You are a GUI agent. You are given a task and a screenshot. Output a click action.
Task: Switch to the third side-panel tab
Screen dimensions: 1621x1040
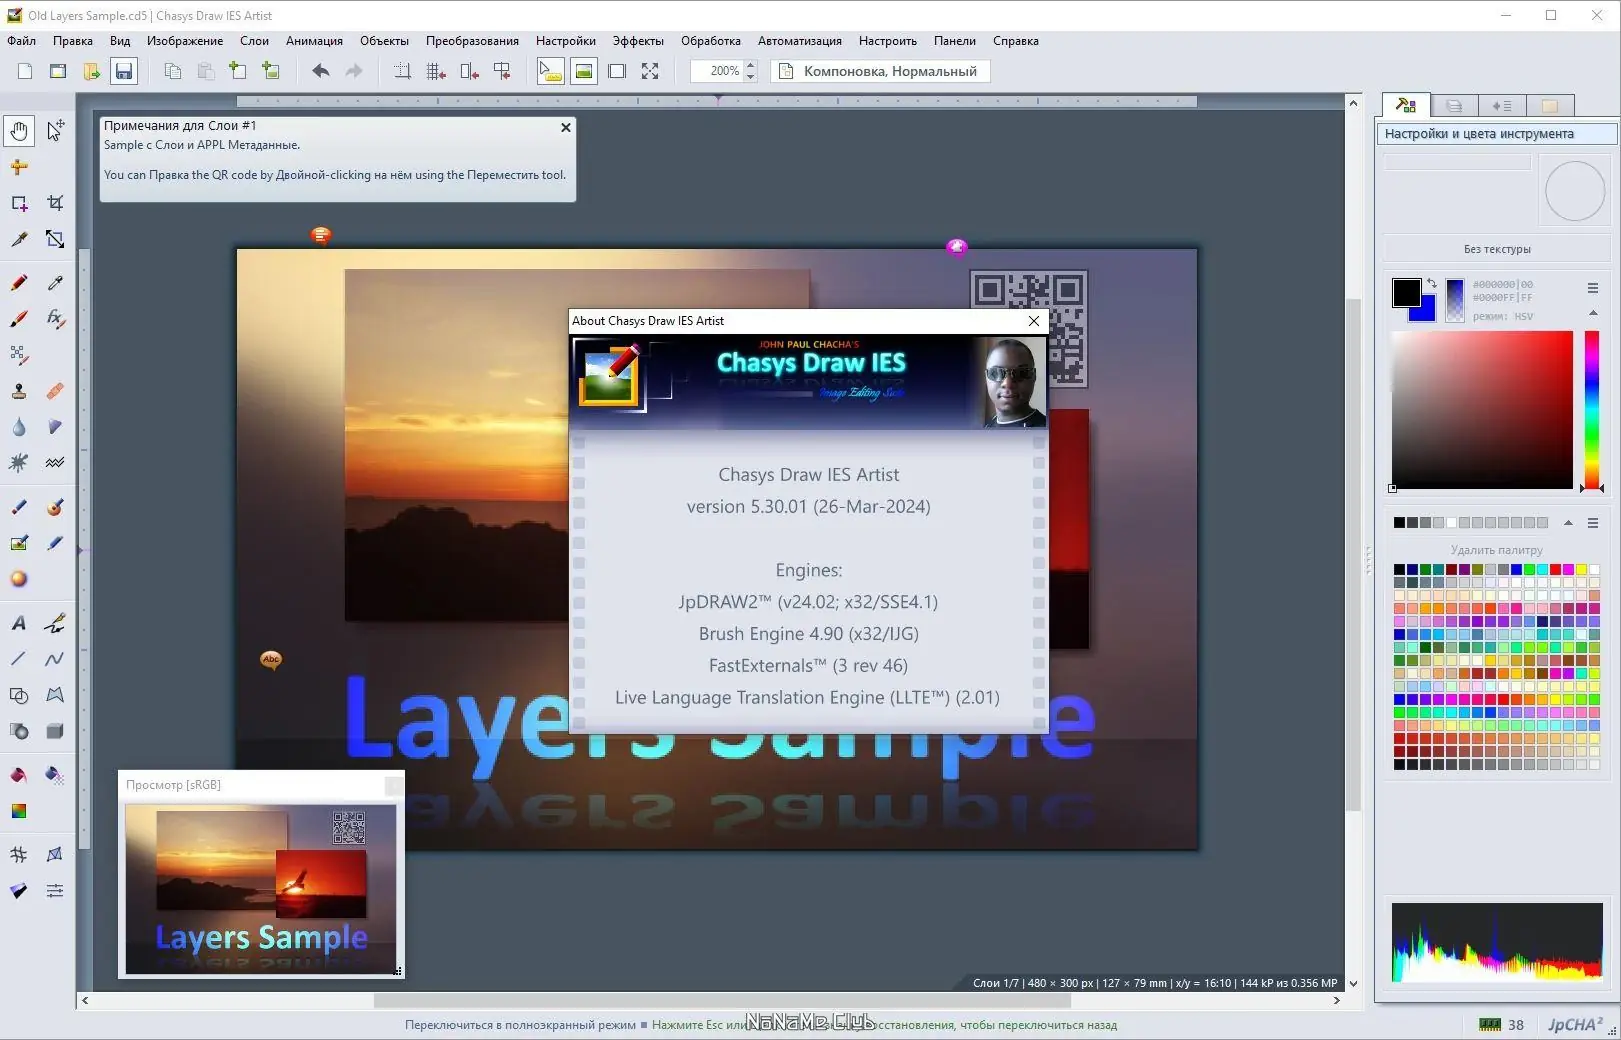(x=1502, y=105)
